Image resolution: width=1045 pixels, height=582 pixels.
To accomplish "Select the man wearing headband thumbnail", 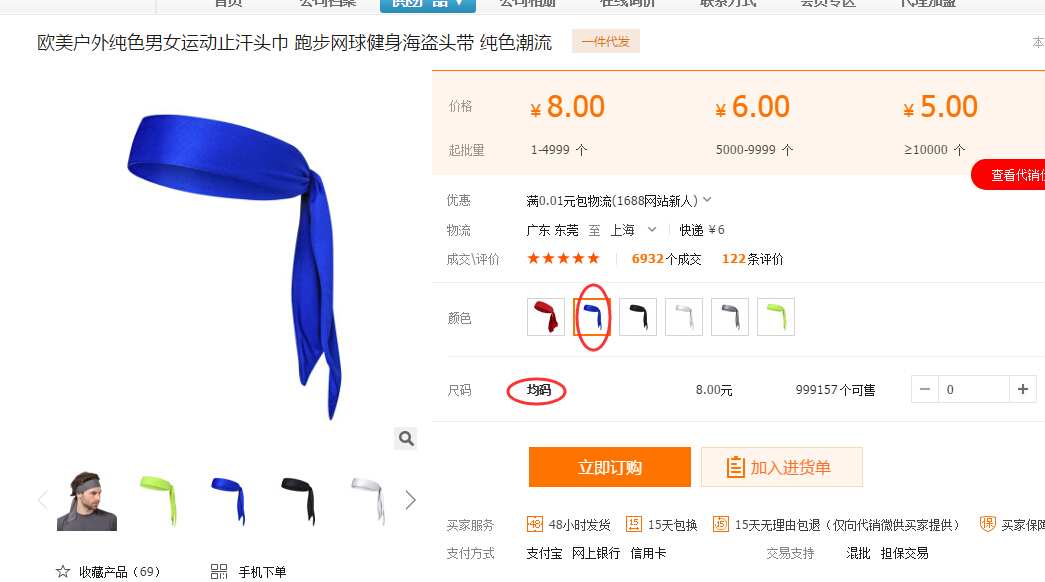I will [x=87, y=501].
